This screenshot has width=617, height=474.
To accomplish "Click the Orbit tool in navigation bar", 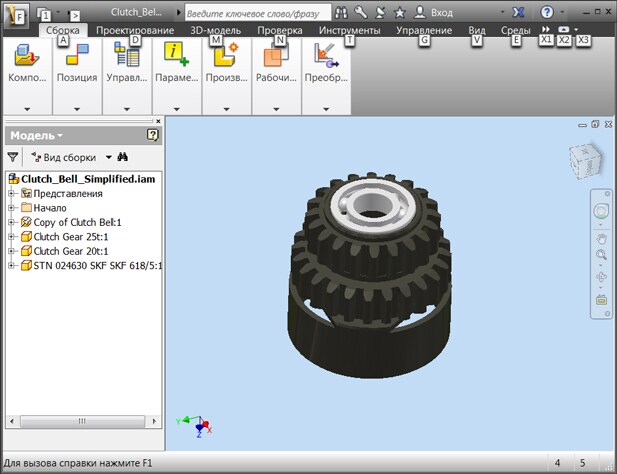I will 601,277.
